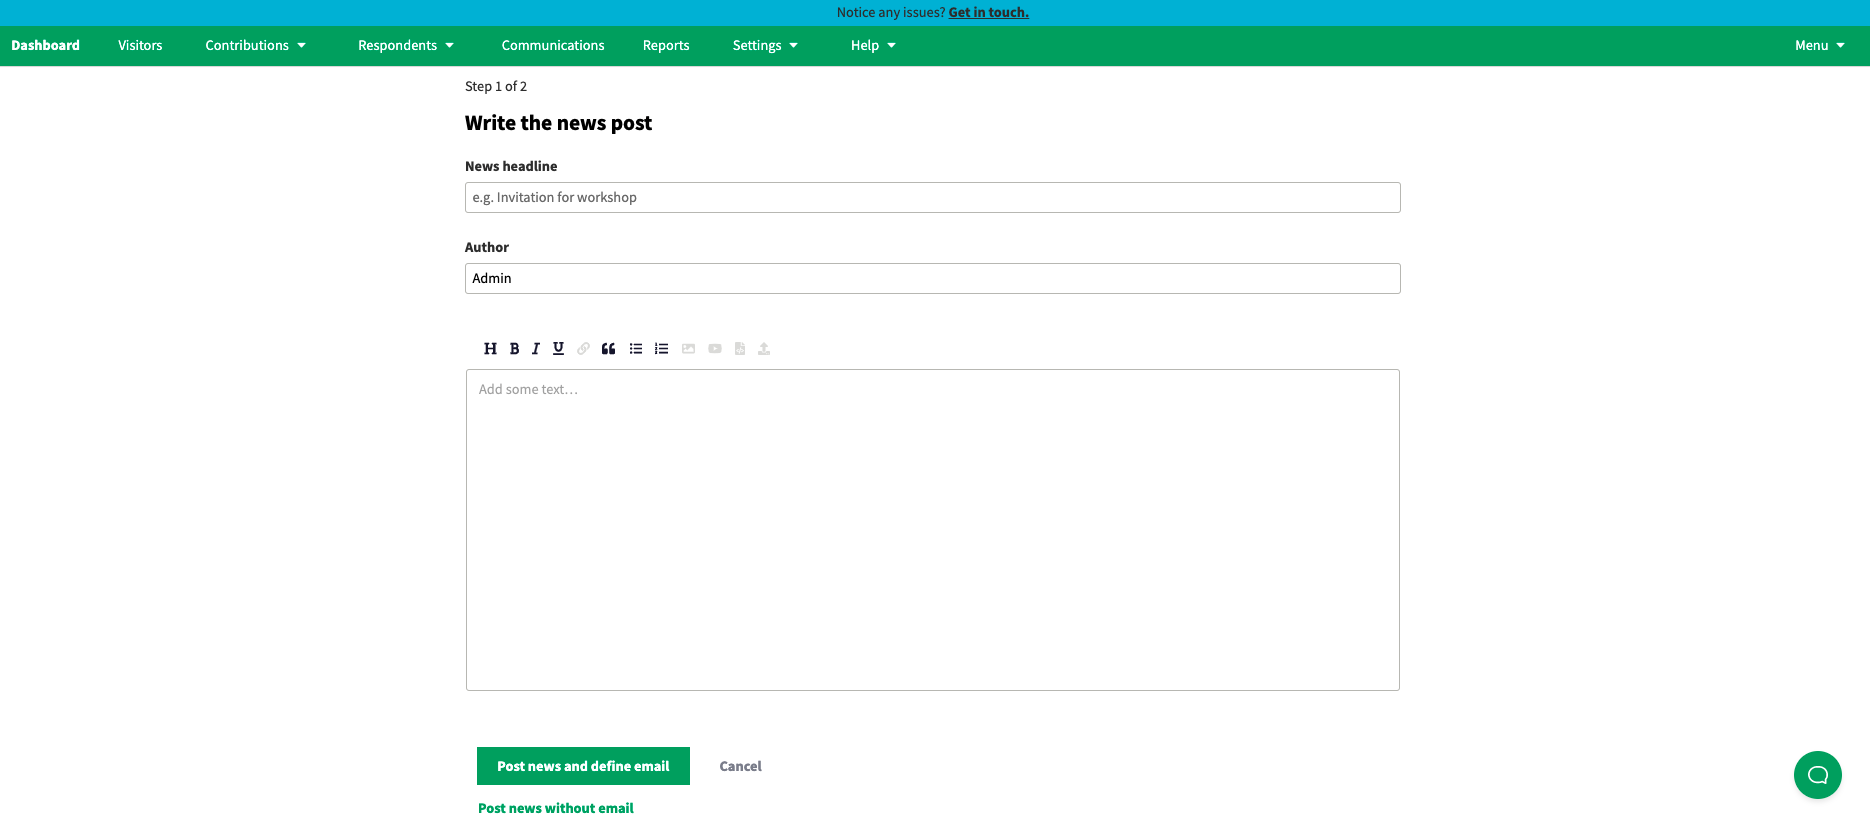Expand the Help dropdown menu
Screen dimensions: 1870x829
873,46
